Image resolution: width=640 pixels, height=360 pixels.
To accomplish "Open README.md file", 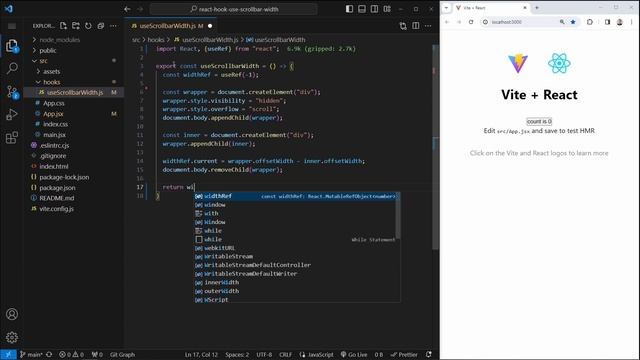I will point(57,198).
